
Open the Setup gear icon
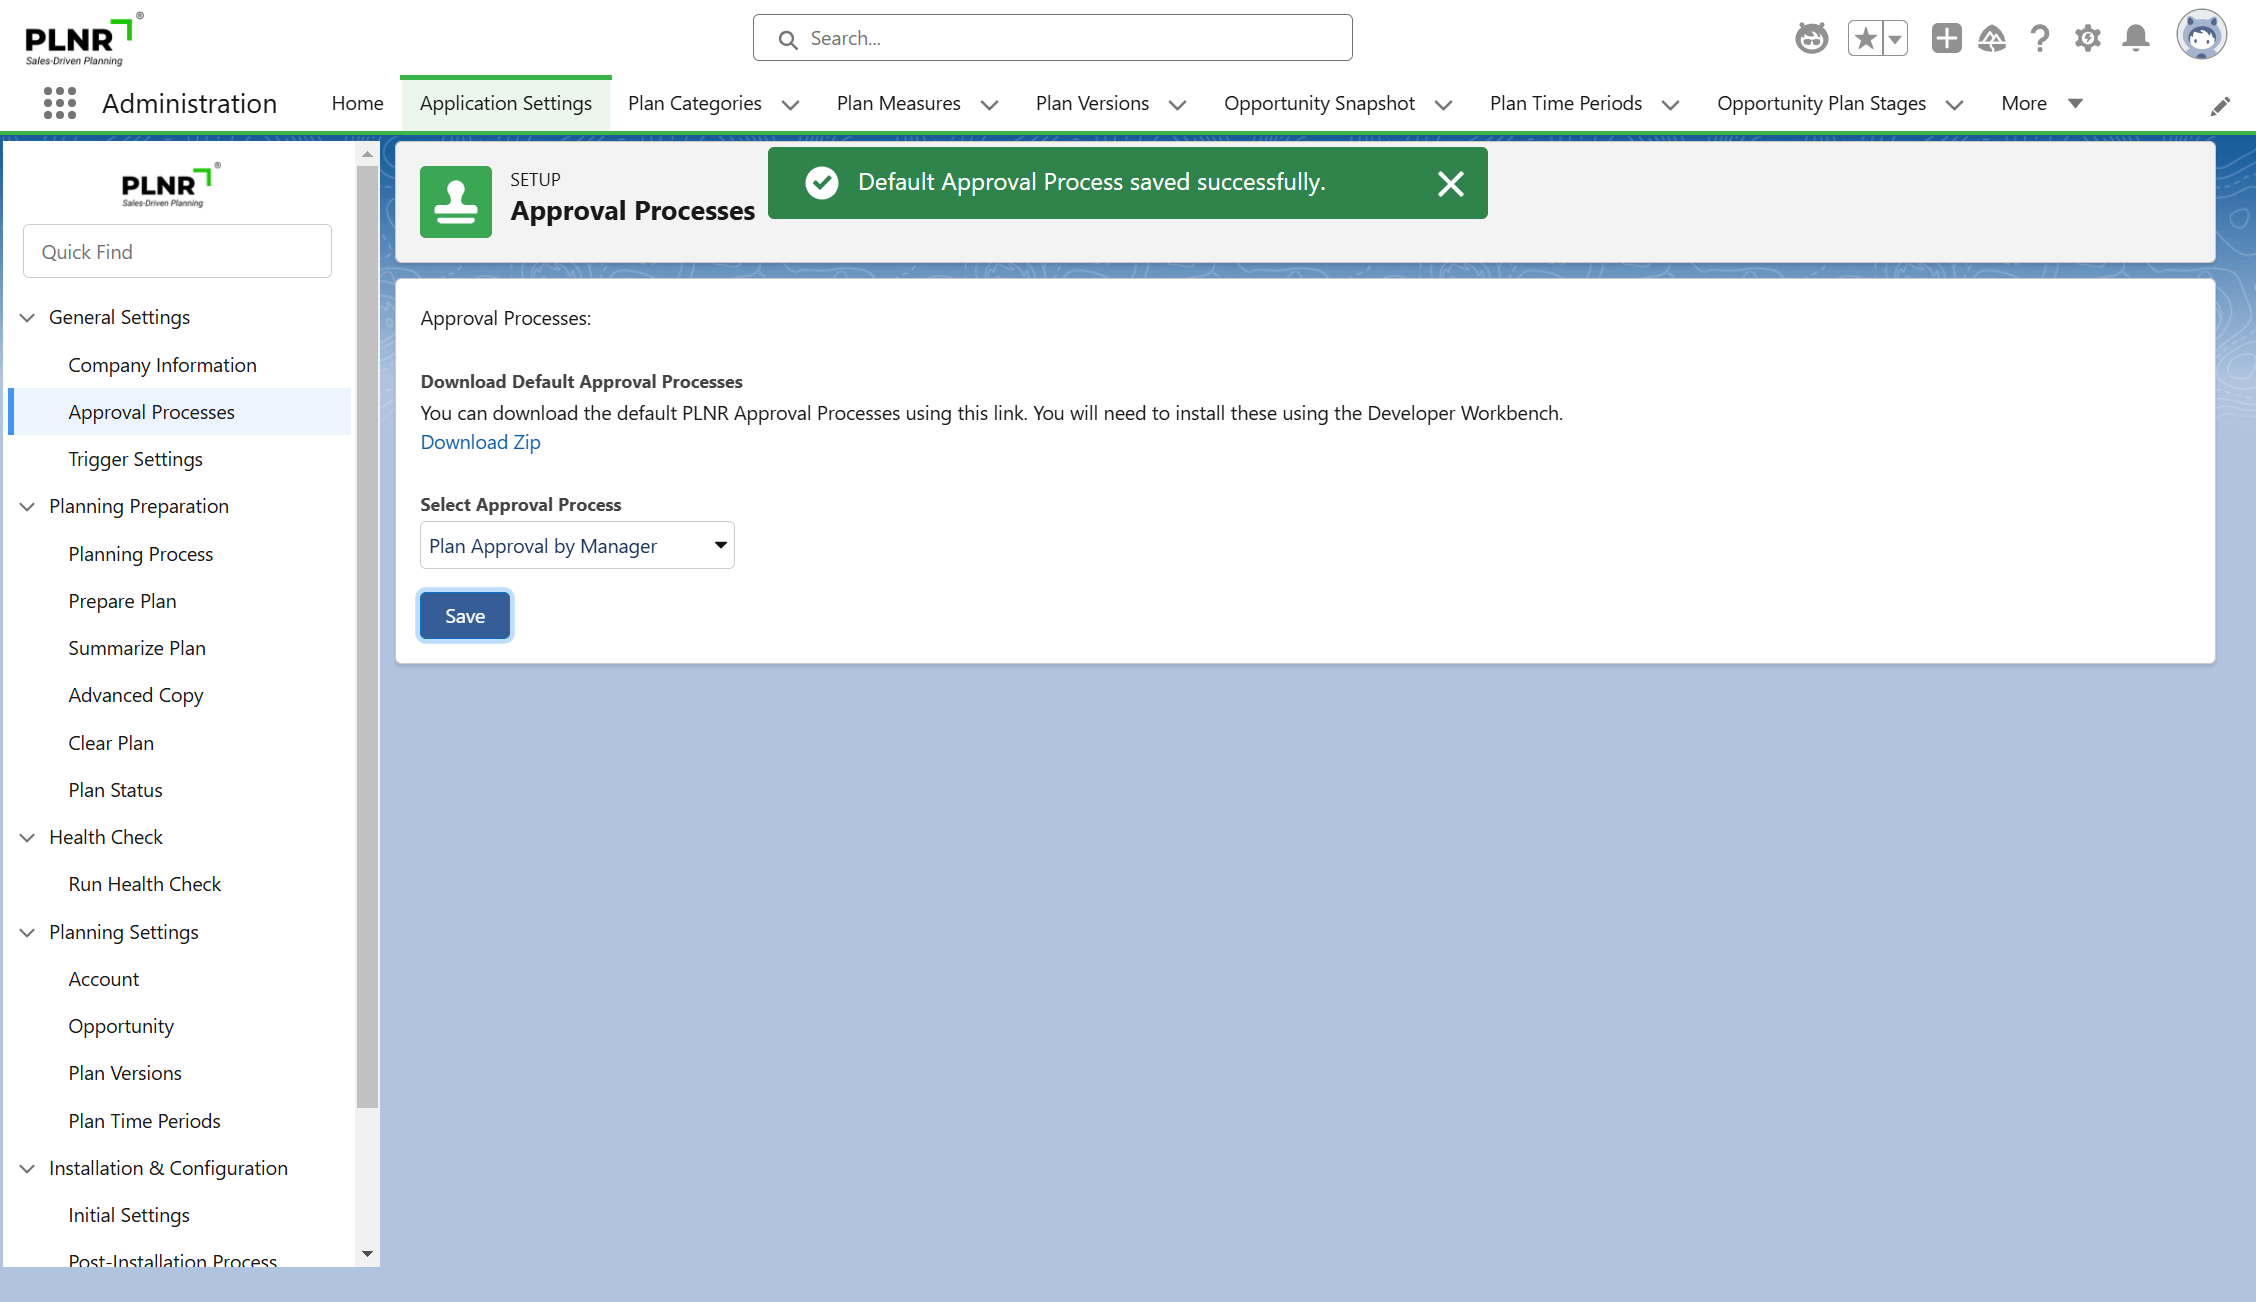point(2087,39)
